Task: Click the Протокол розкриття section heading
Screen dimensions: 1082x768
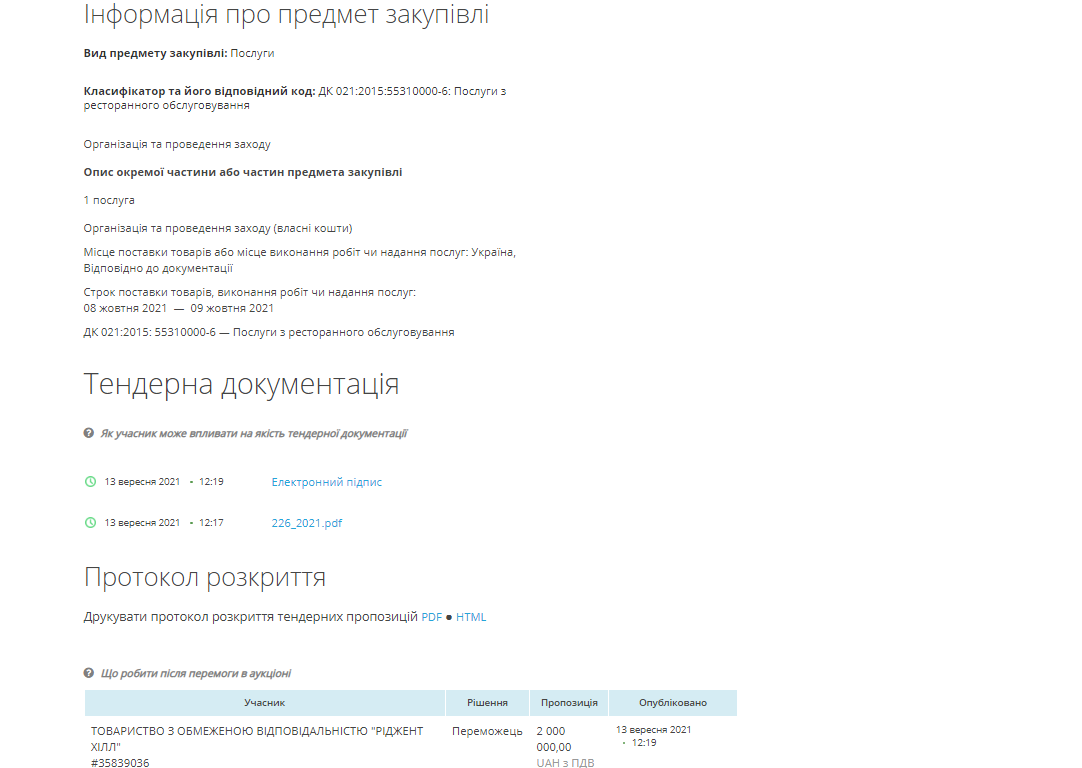Action: pyautogui.click(x=212, y=575)
